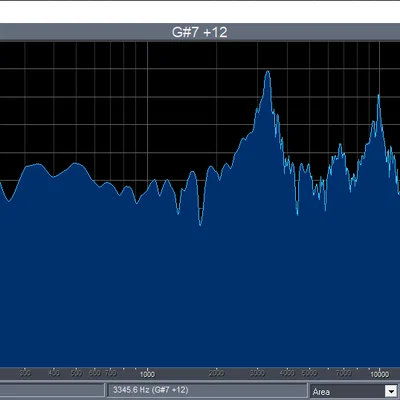Click the white dropdown arrow beside Area
The height and width of the screenshot is (400, 400).
[390, 391]
